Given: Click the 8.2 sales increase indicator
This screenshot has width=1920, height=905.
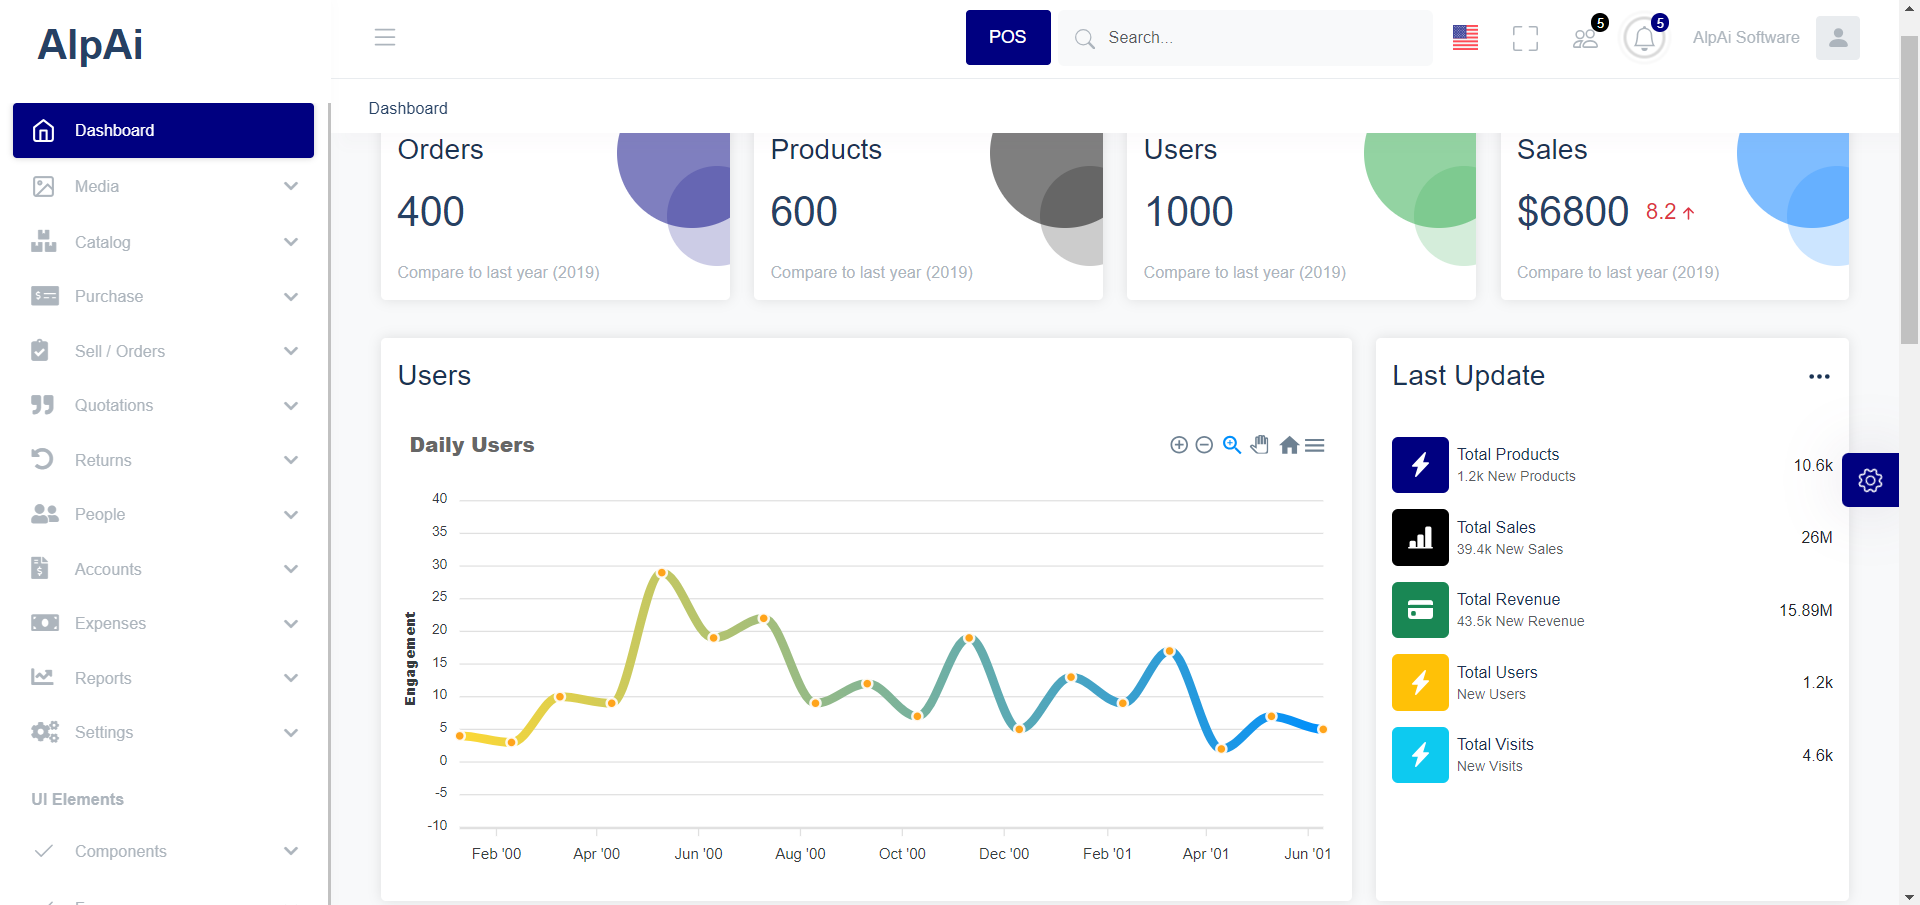Looking at the screenshot, I should pos(1670,212).
